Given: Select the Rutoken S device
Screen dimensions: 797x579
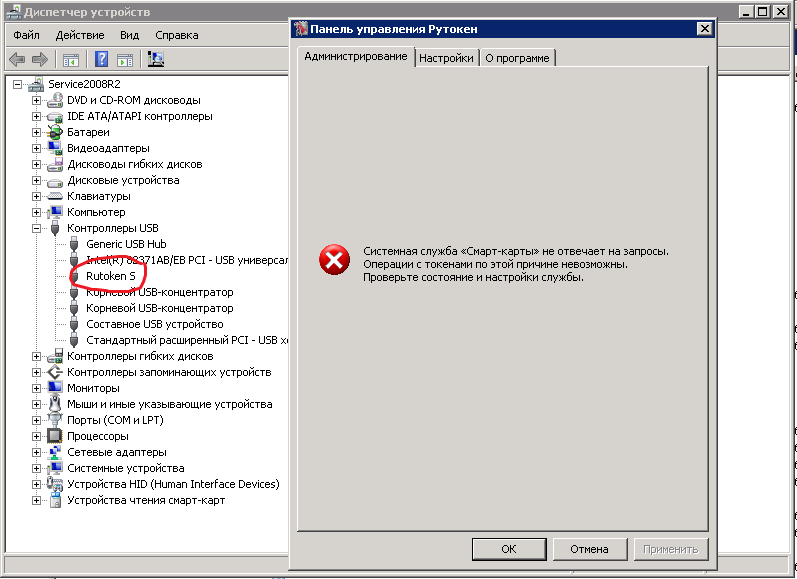Looking at the screenshot, I should [110, 276].
